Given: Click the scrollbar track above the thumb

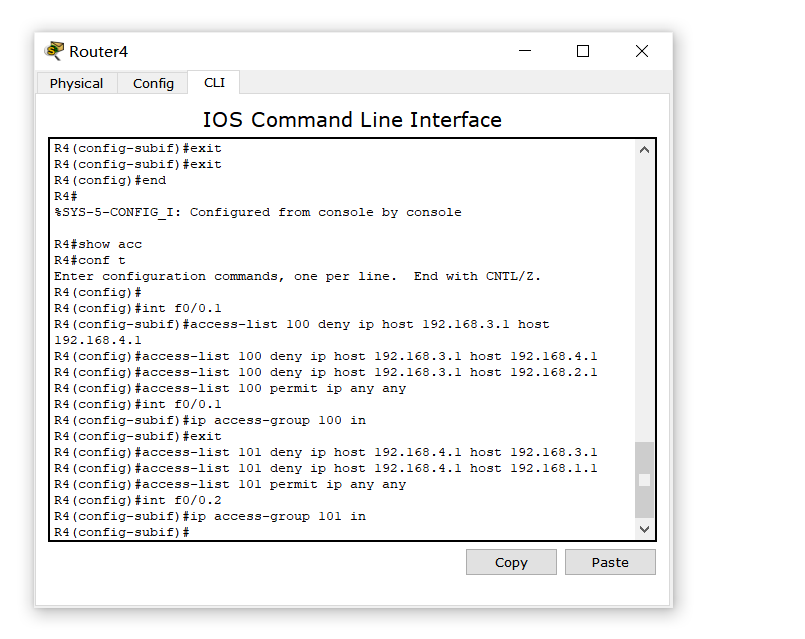Looking at the screenshot, I should coord(644,300).
